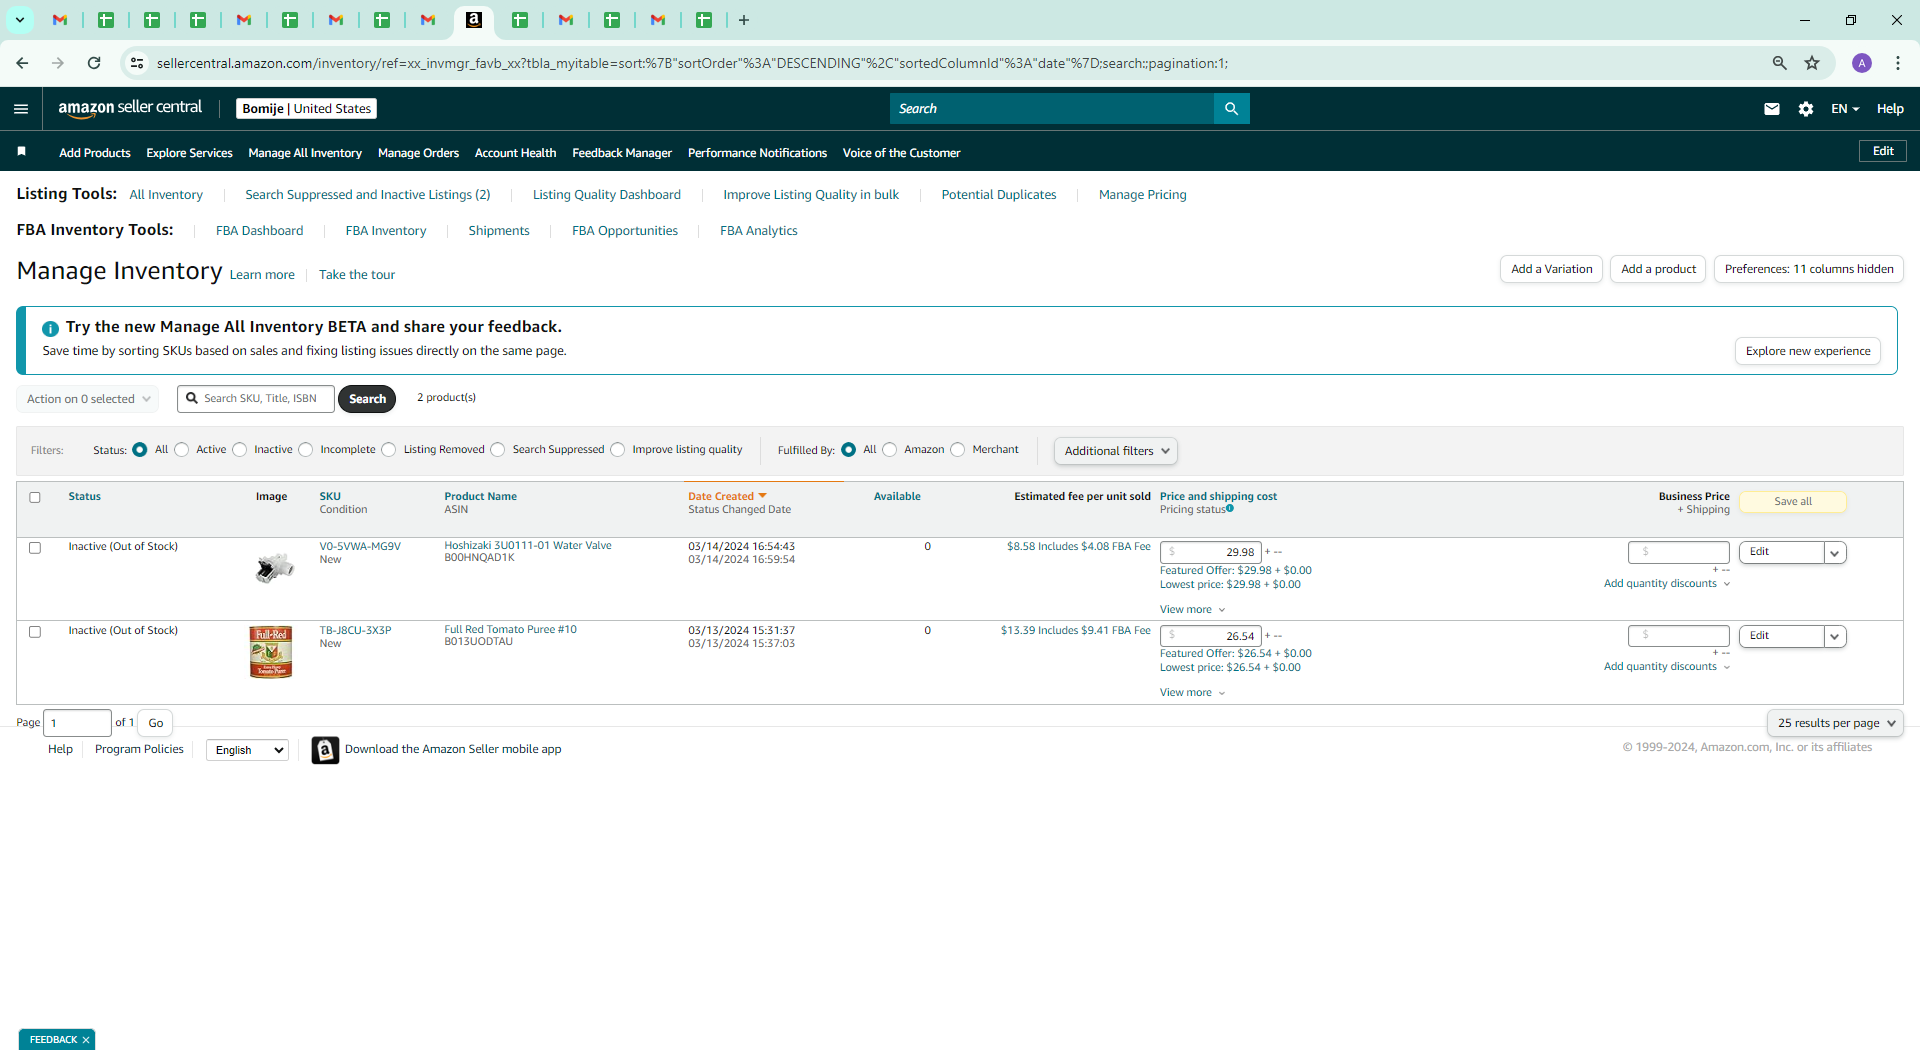Choose the Active status filter
The image size is (1920, 1050).
pyautogui.click(x=182, y=450)
